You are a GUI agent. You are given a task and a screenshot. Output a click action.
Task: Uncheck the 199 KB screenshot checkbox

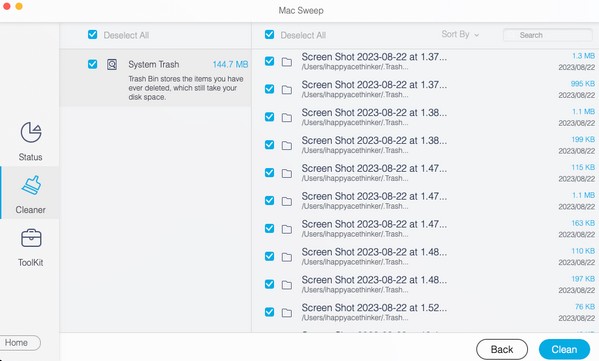[x=269, y=145]
